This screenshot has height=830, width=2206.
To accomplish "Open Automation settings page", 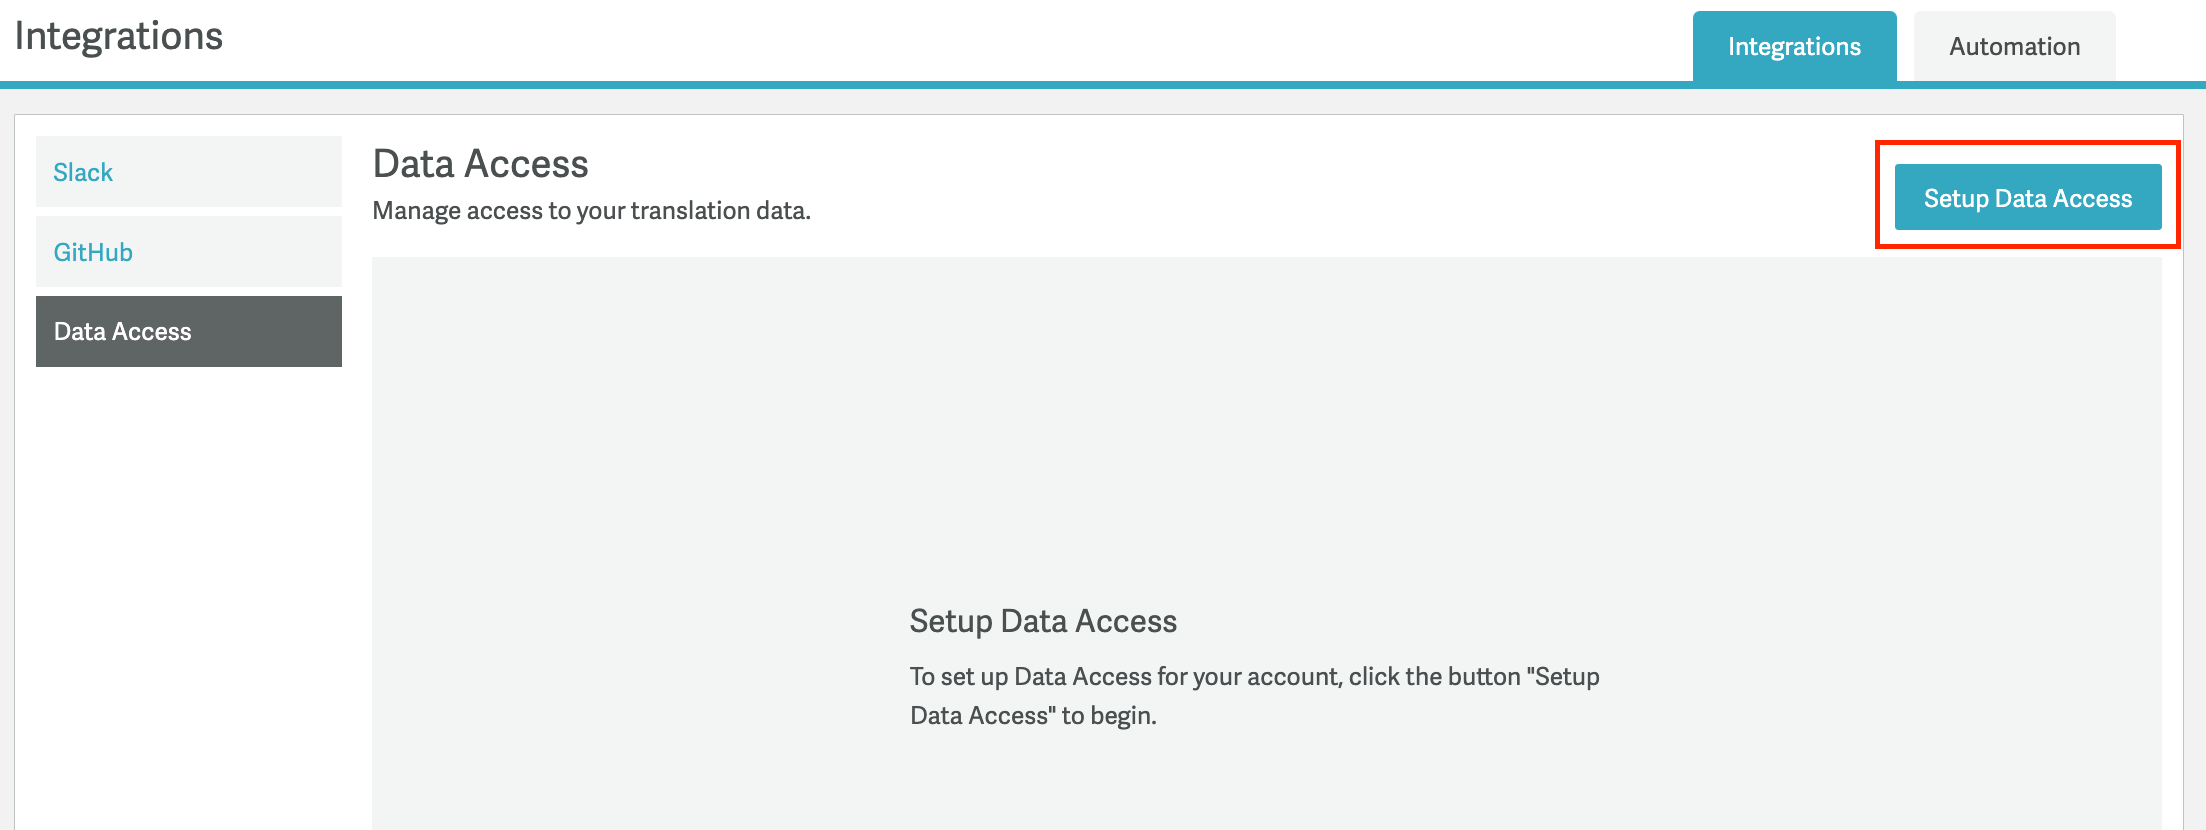I will (2013, 46).
